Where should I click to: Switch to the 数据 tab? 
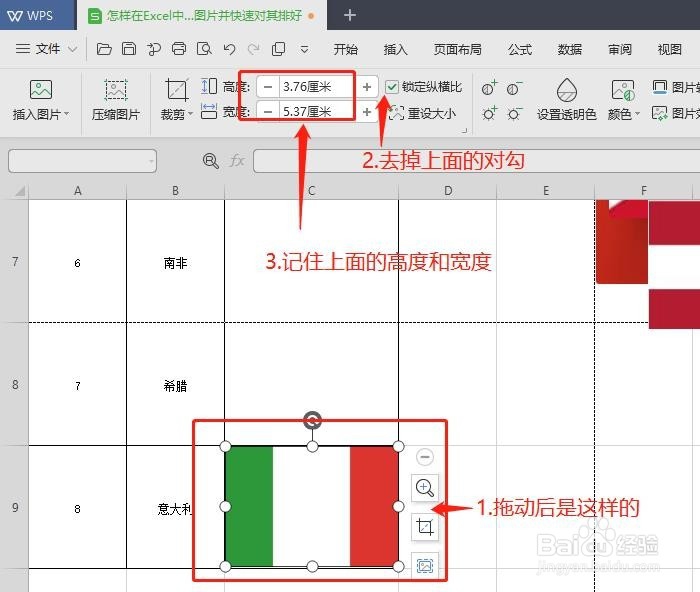pos(570,49)
